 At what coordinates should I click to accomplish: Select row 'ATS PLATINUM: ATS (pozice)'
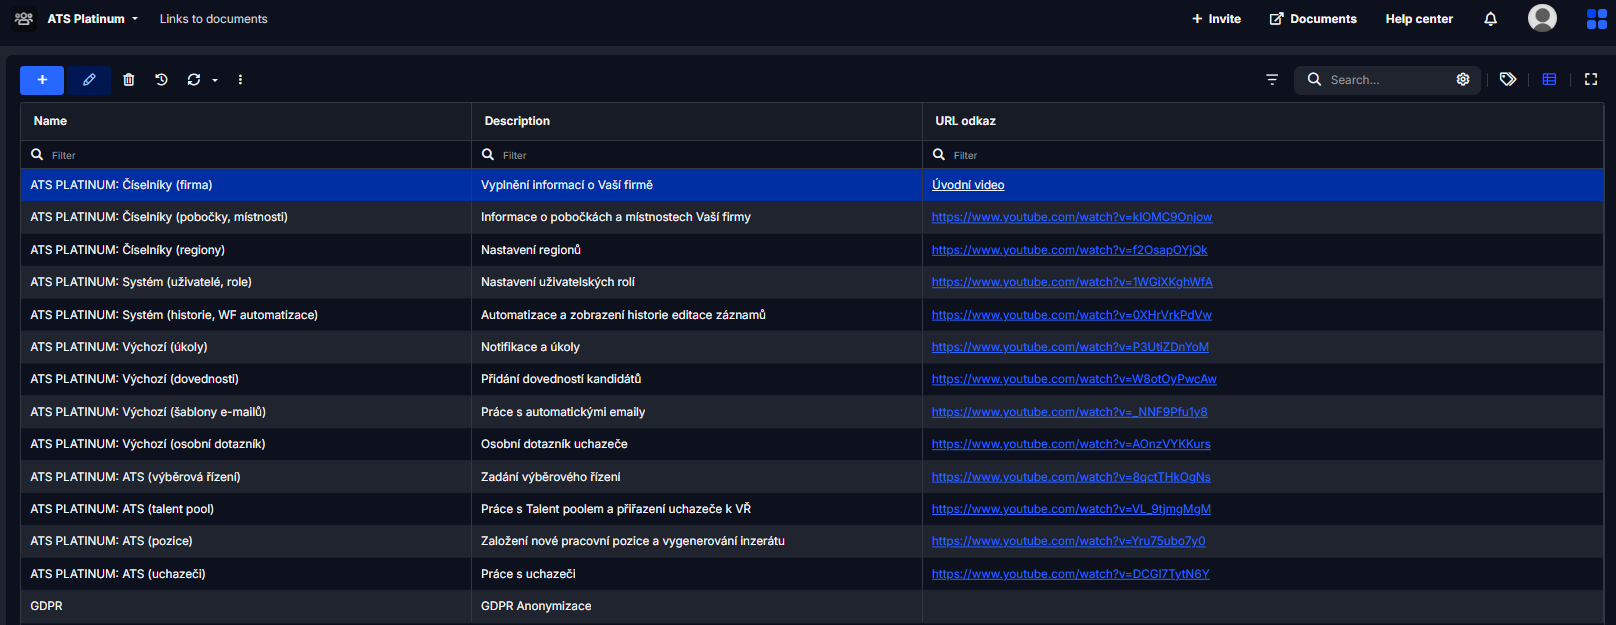pos(812,541)
